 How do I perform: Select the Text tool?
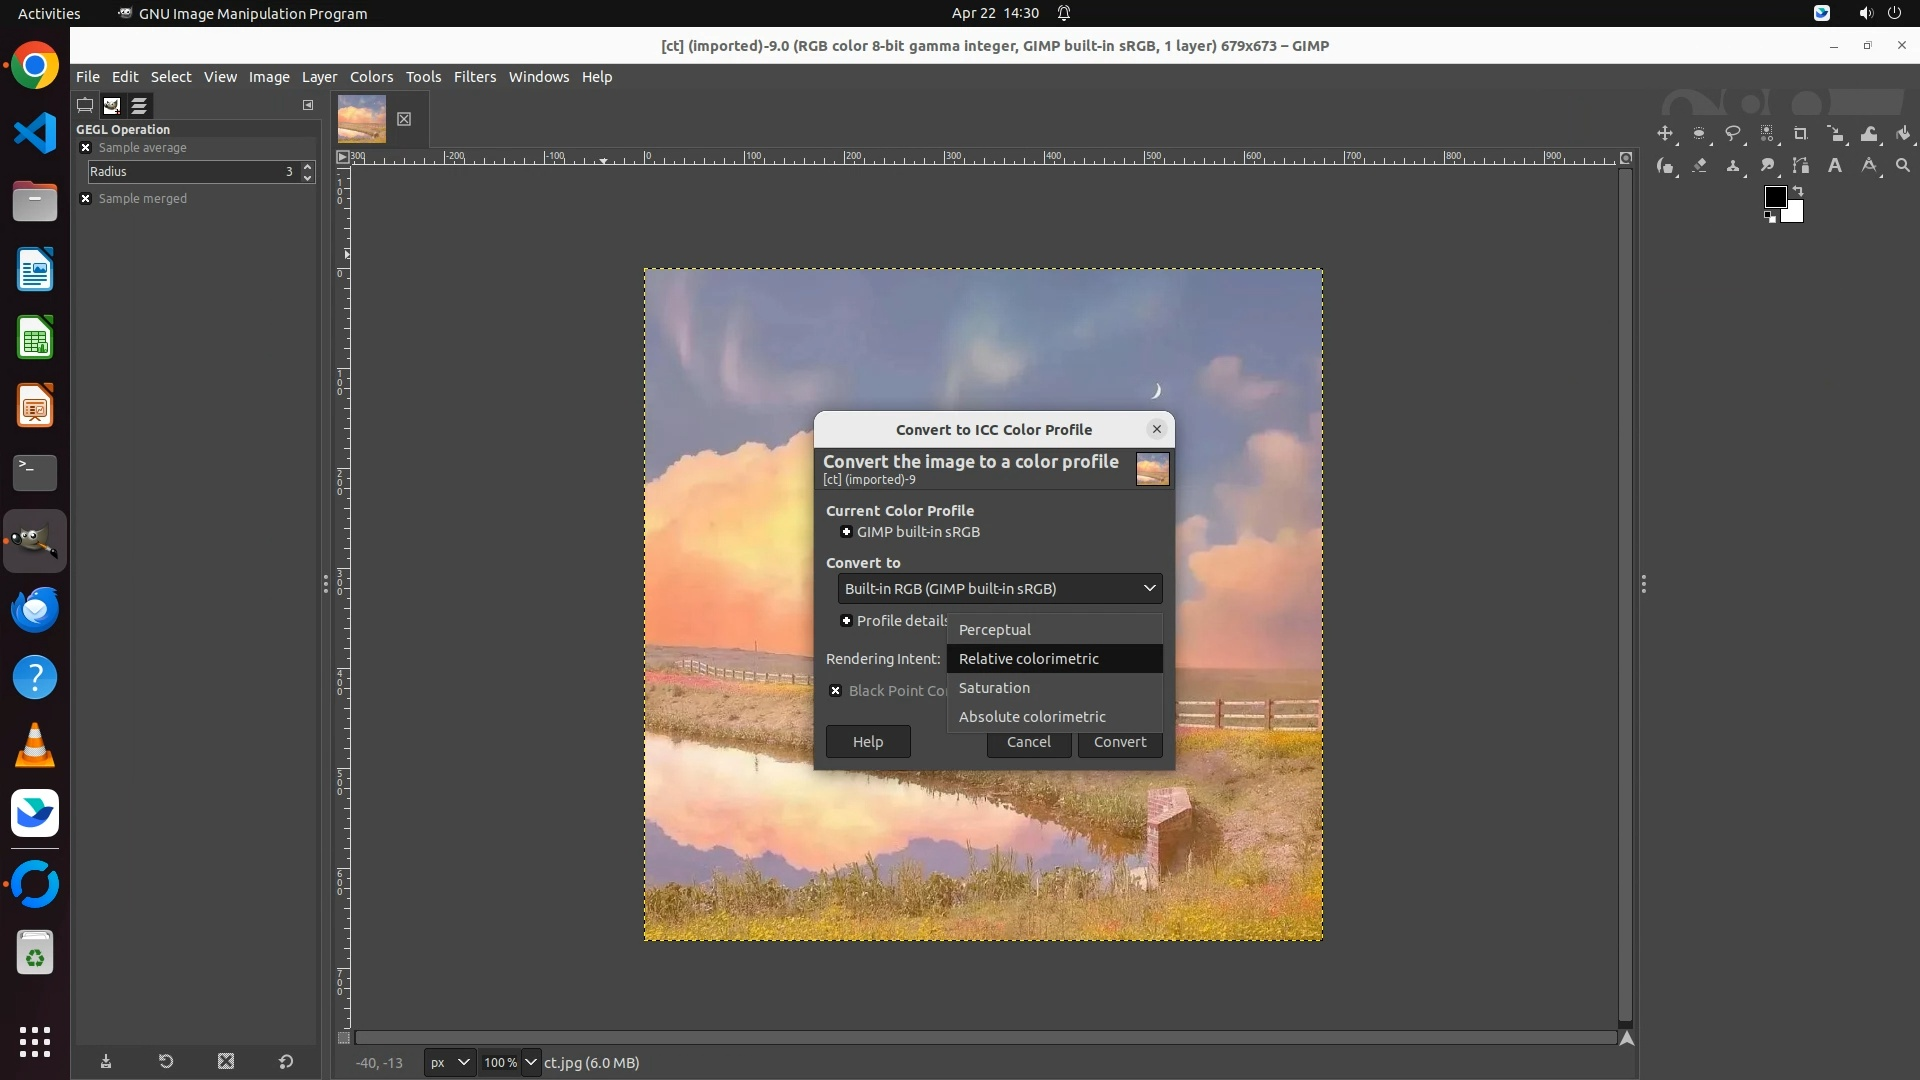pos(1835,166)
